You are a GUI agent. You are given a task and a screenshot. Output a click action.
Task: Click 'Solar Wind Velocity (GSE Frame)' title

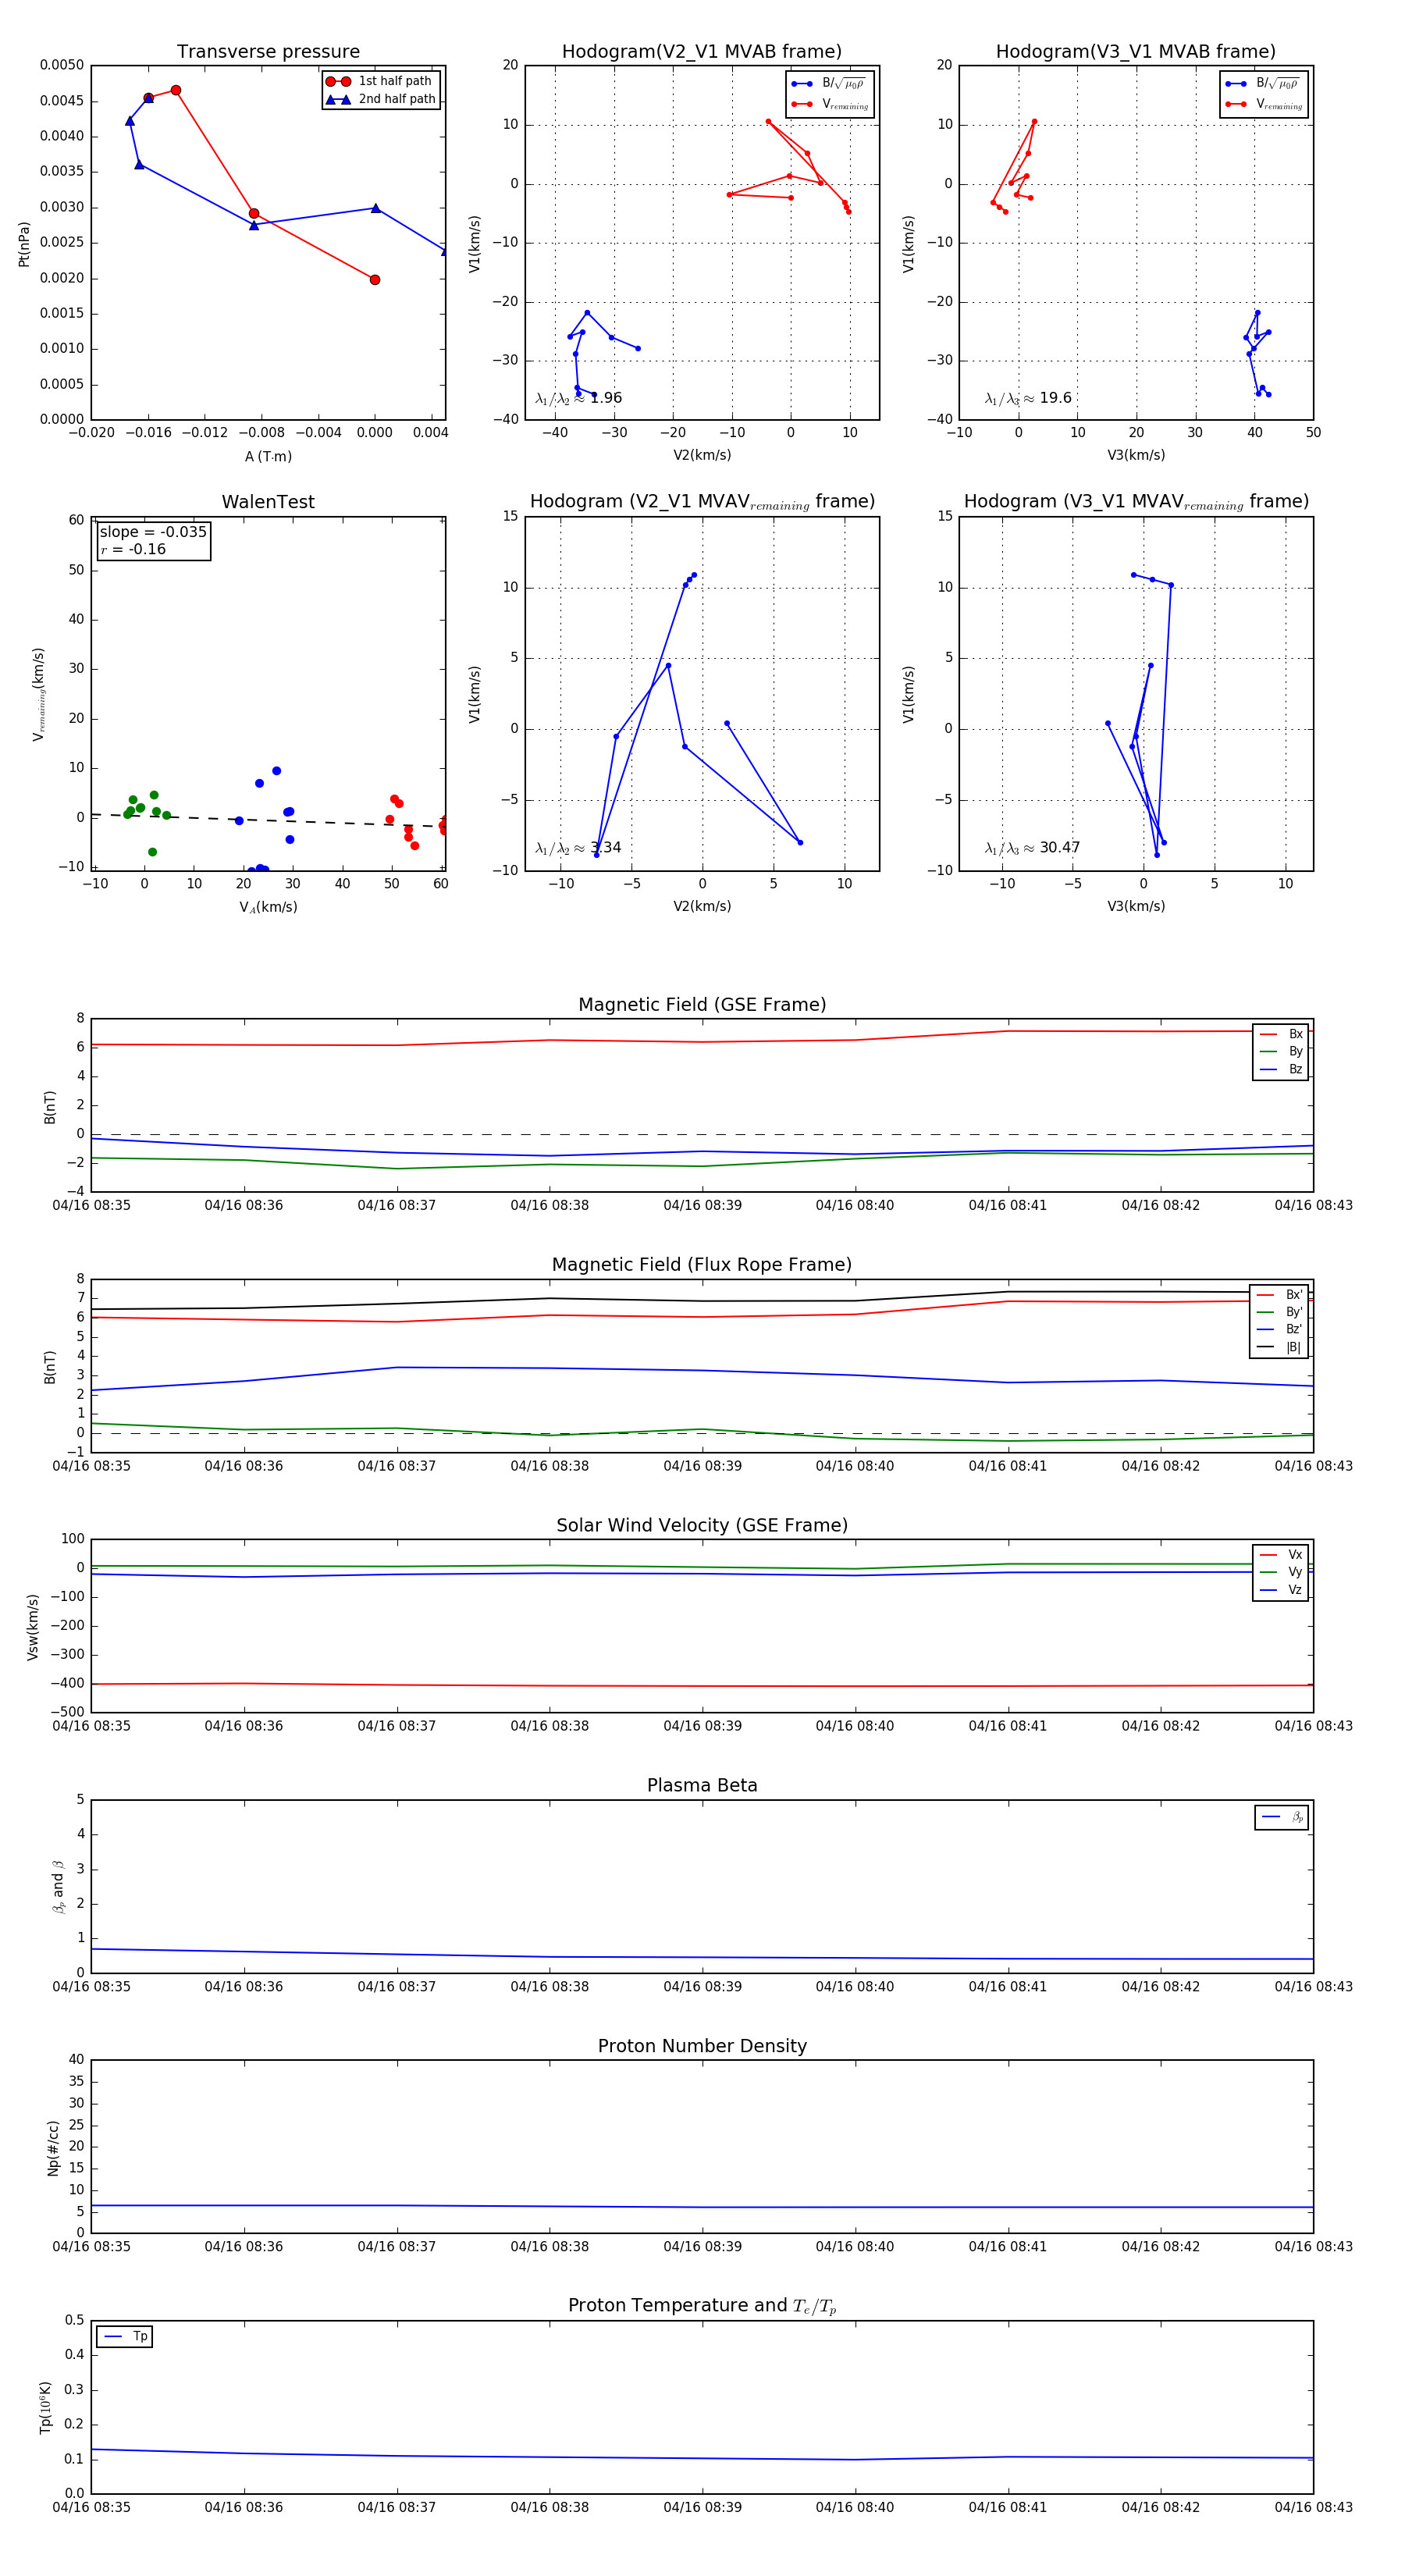702,1525
